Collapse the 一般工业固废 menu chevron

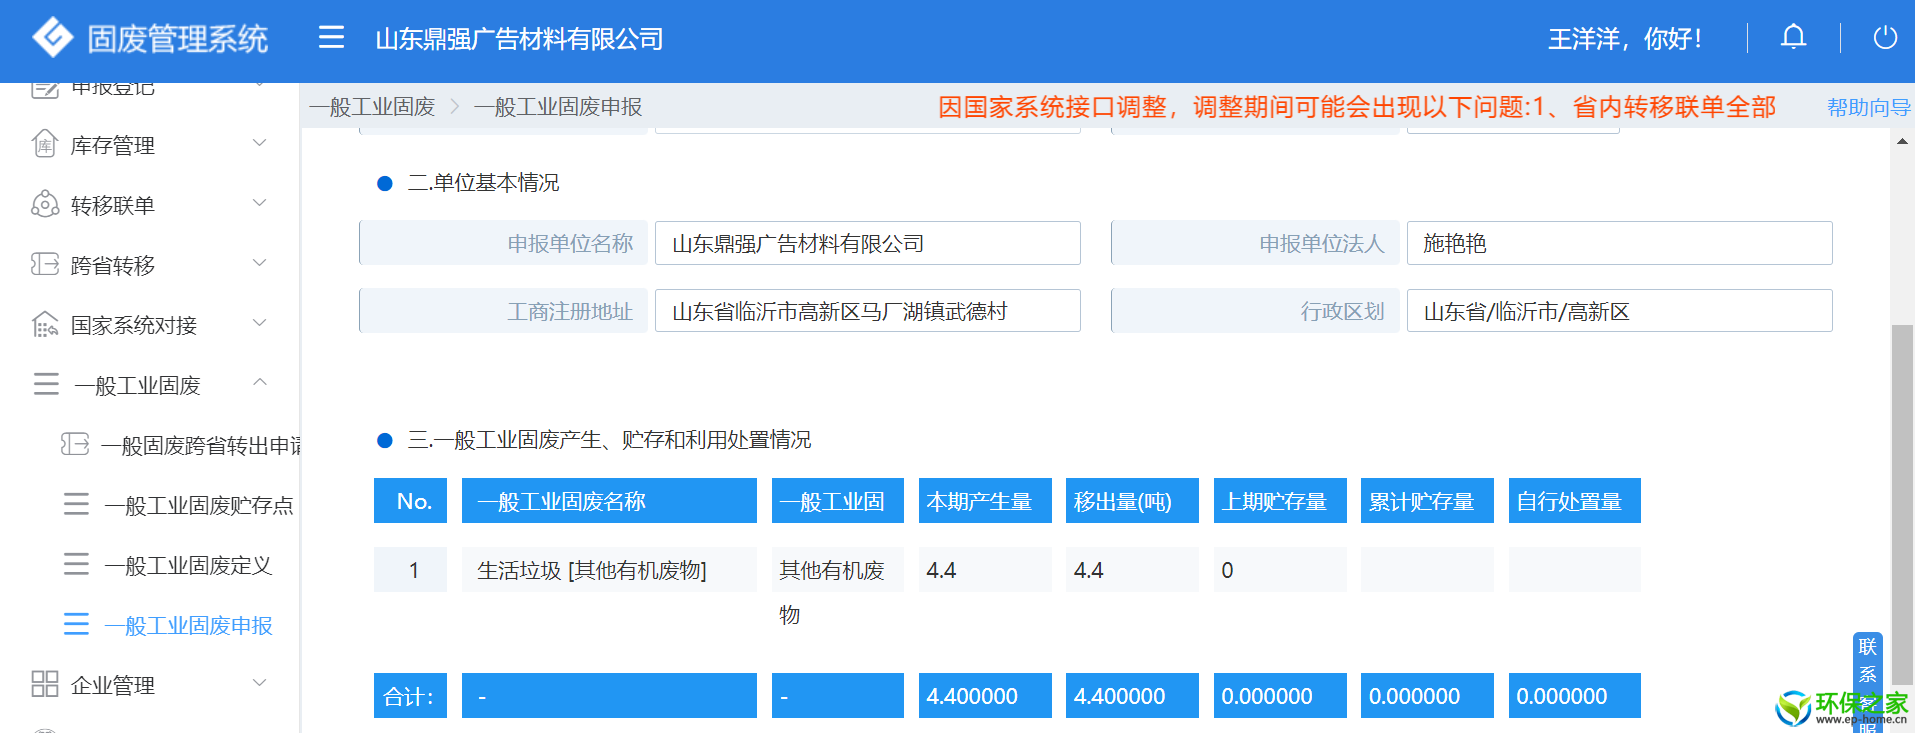click(260, 383)
